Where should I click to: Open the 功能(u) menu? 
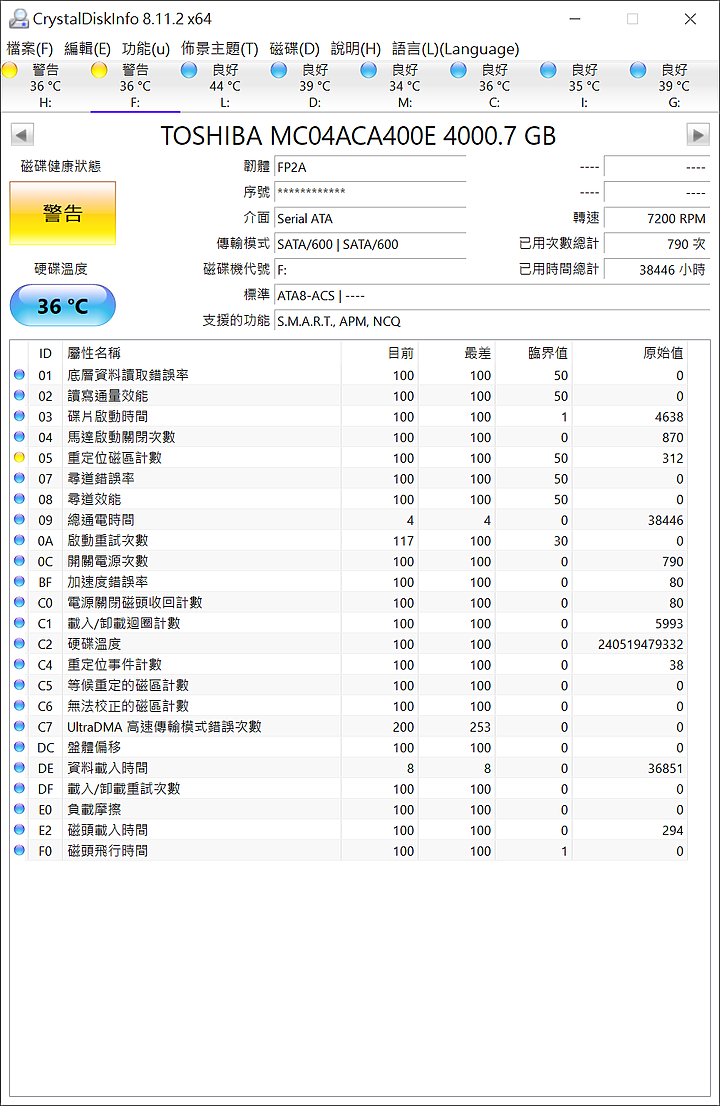click(x=146, y=49)
